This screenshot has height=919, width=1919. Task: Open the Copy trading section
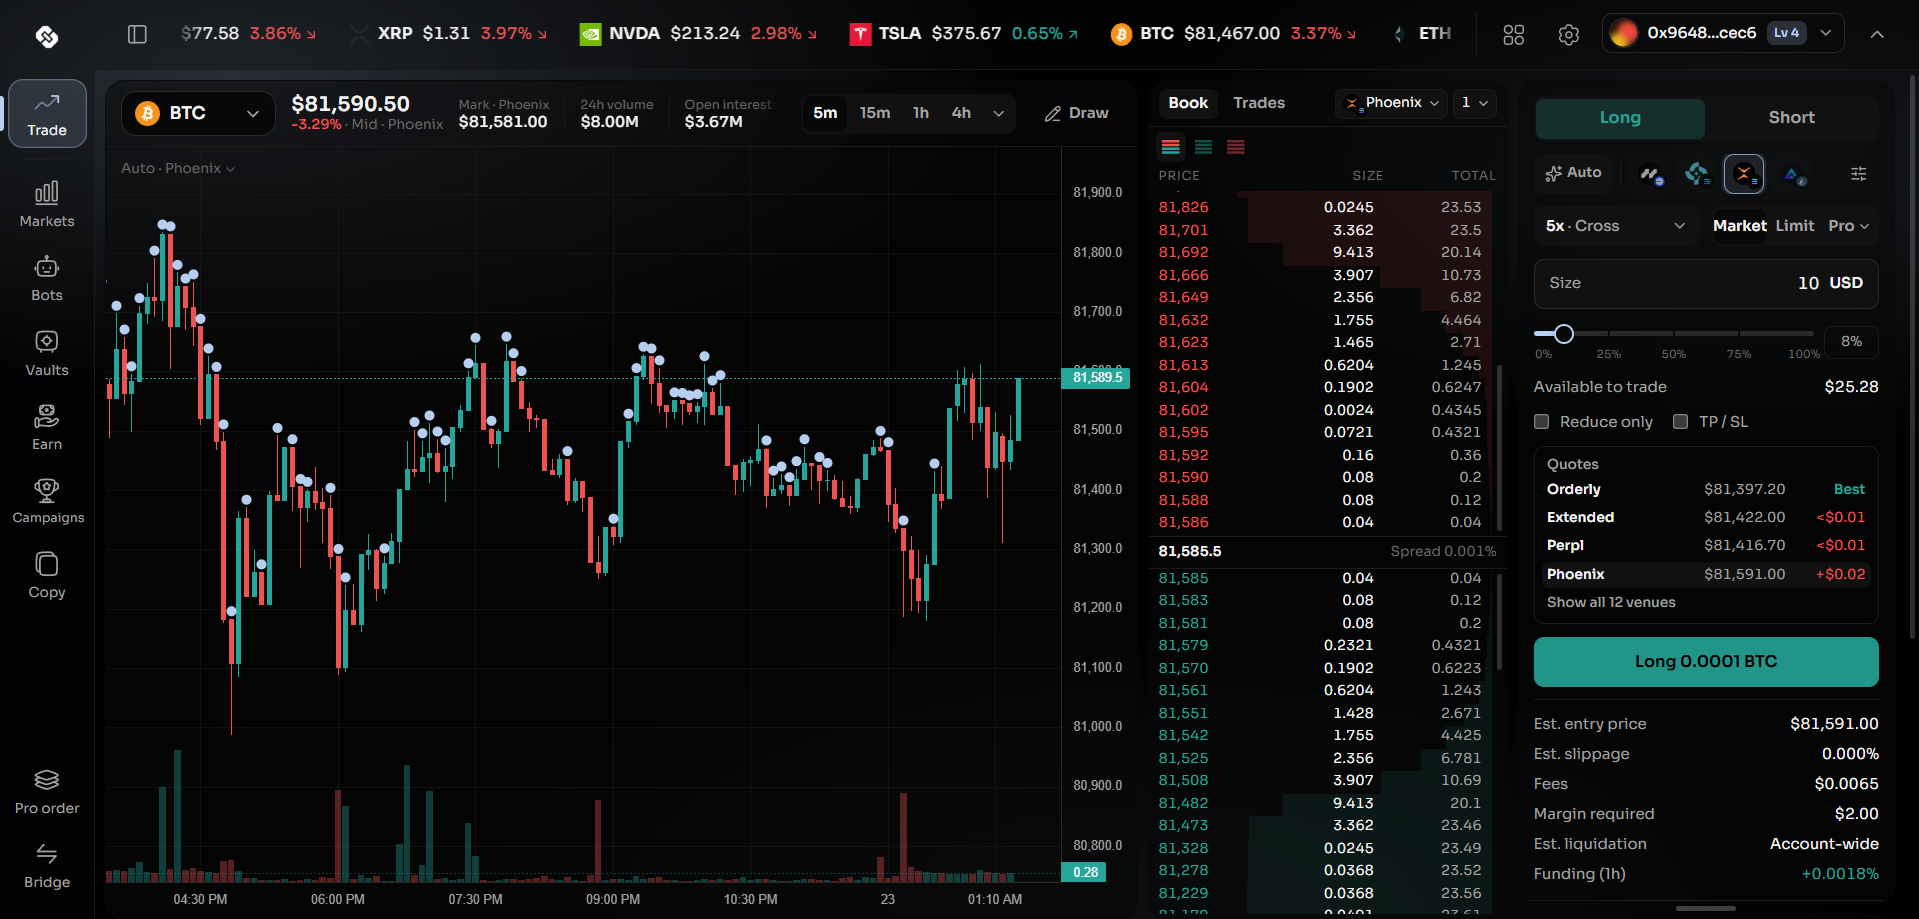click(47, 576)
